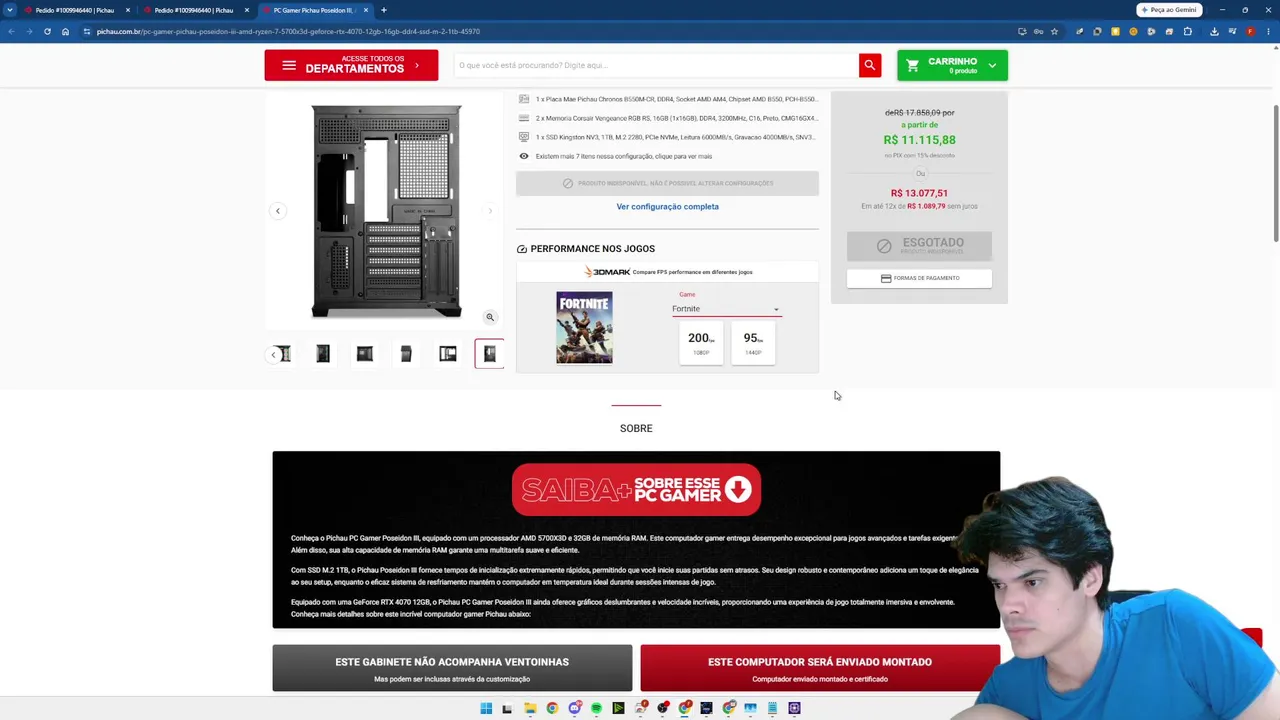The height and width of the screenshot is (720, 1280).
Task: Reload the current page
Action: click(47, 31)
